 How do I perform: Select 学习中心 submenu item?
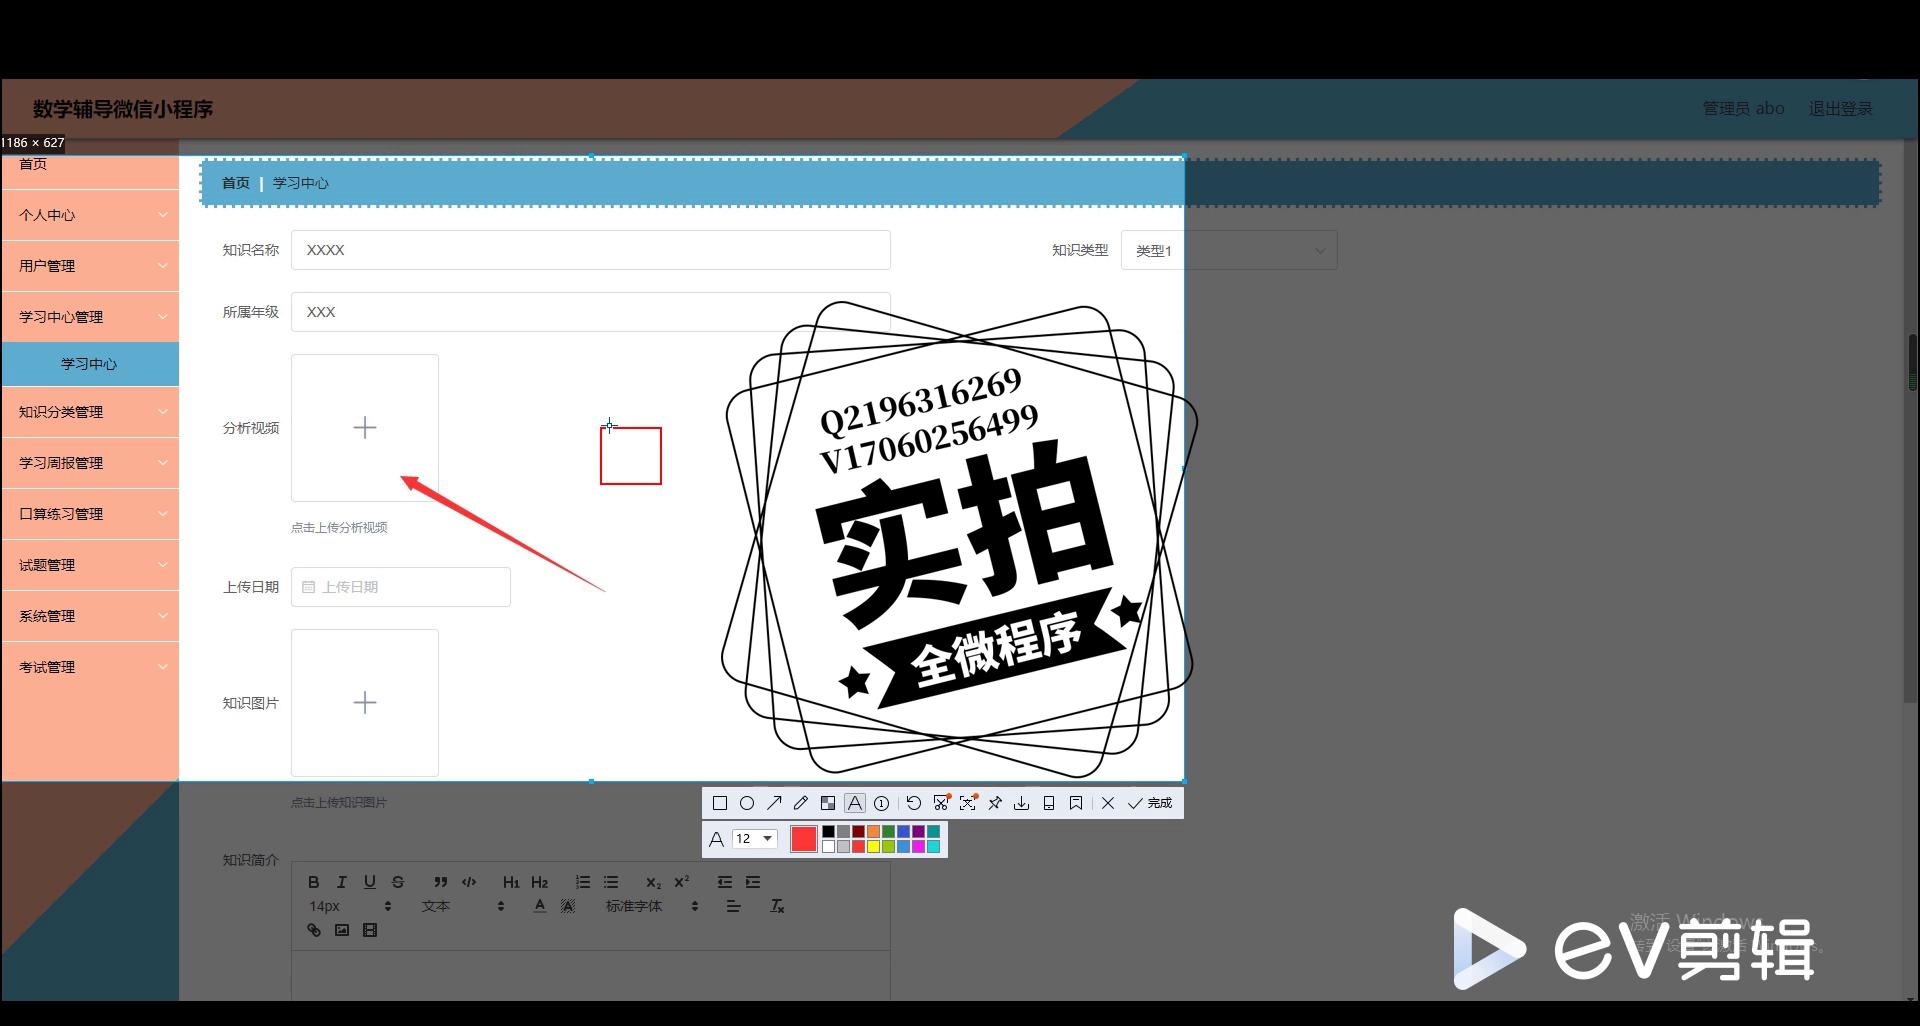click(x=90, y=364)
